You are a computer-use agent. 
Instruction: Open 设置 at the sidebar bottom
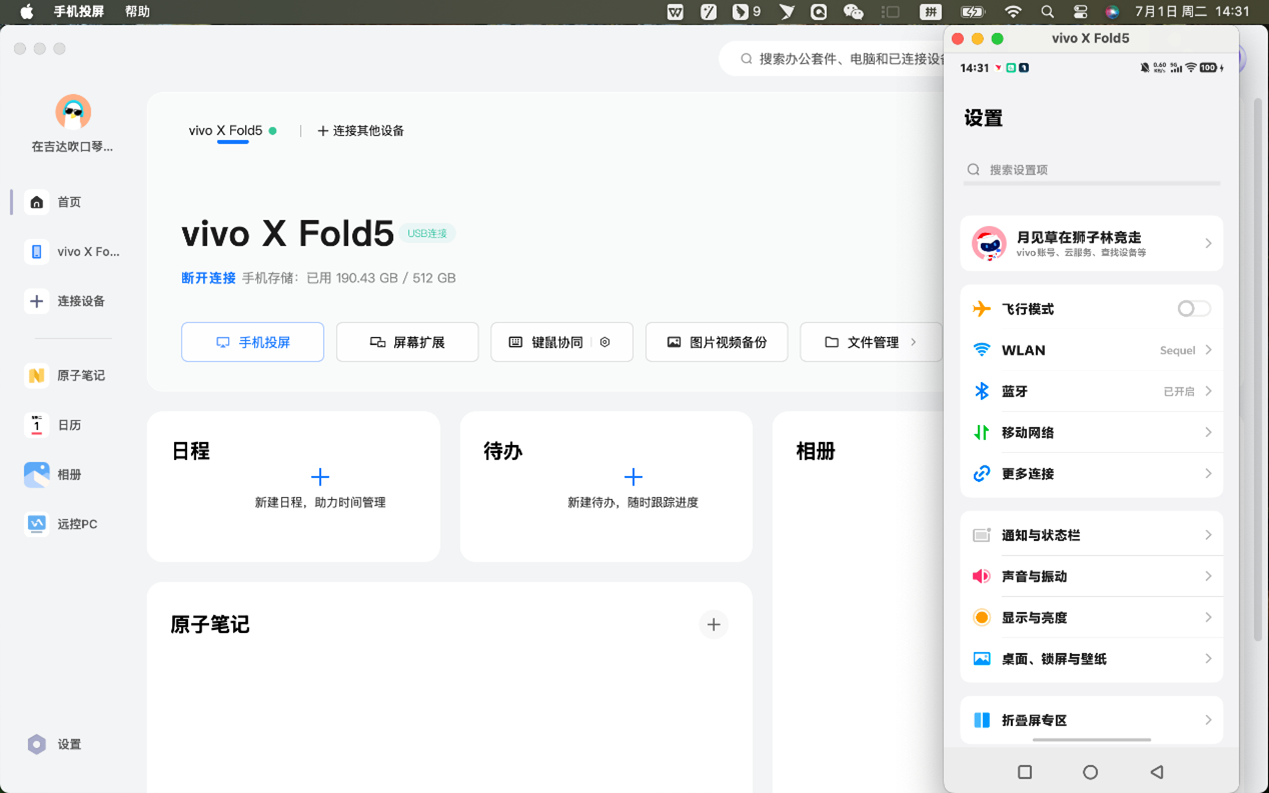(x=55, y=744)
